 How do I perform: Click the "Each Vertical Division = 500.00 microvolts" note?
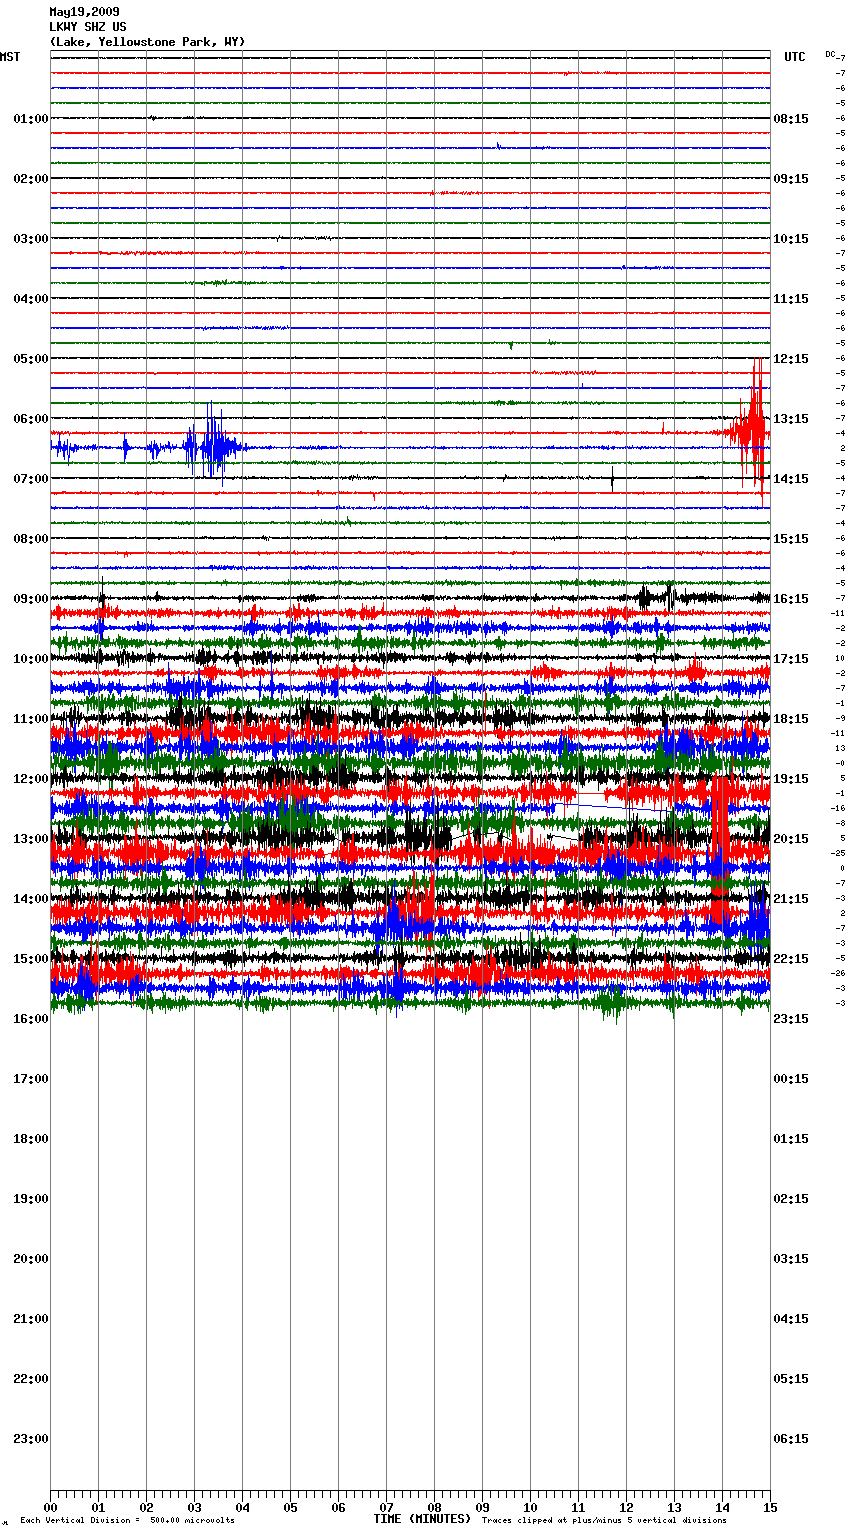pos(127,1520)
